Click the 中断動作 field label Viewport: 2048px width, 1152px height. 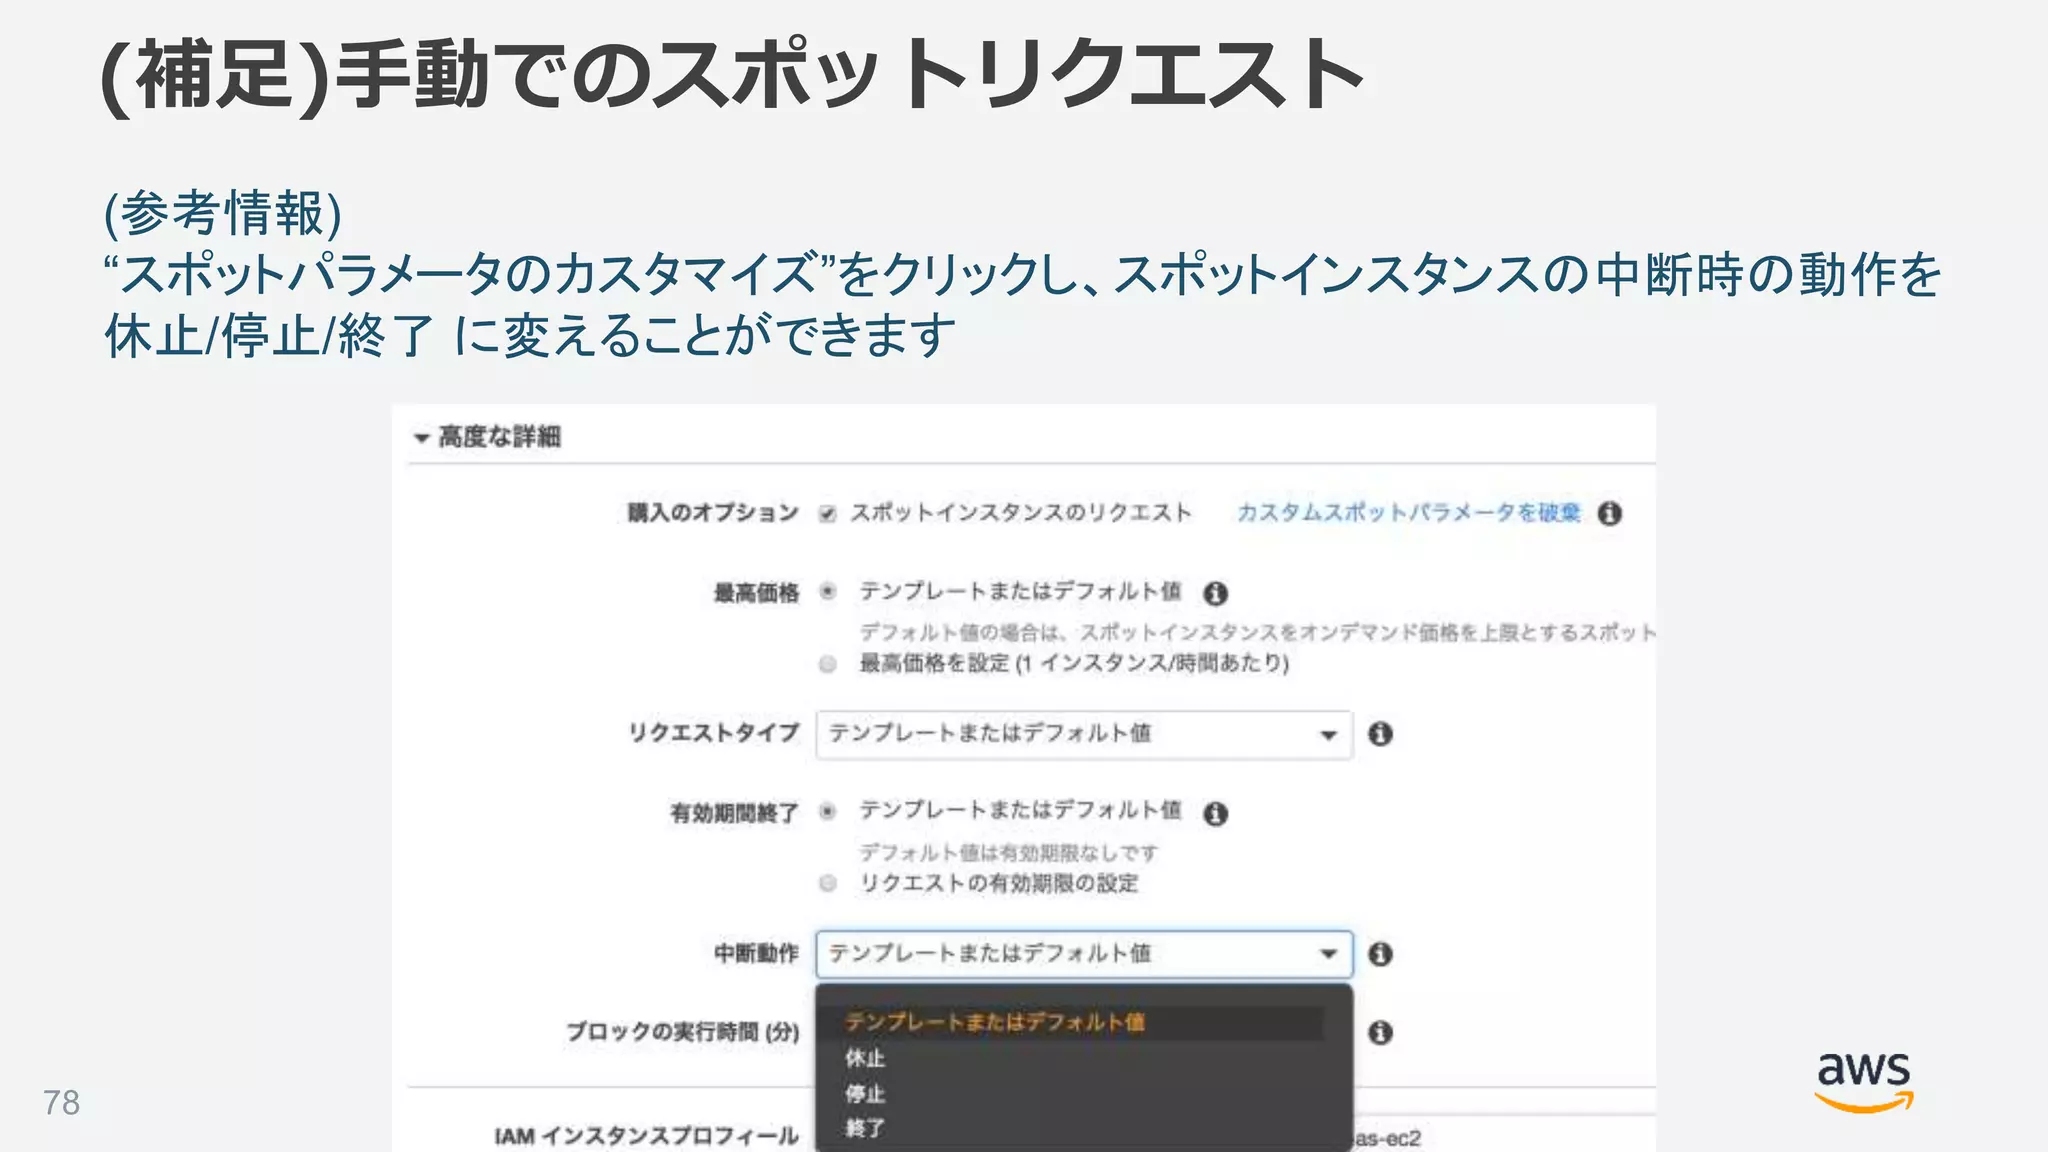(756, 954)
